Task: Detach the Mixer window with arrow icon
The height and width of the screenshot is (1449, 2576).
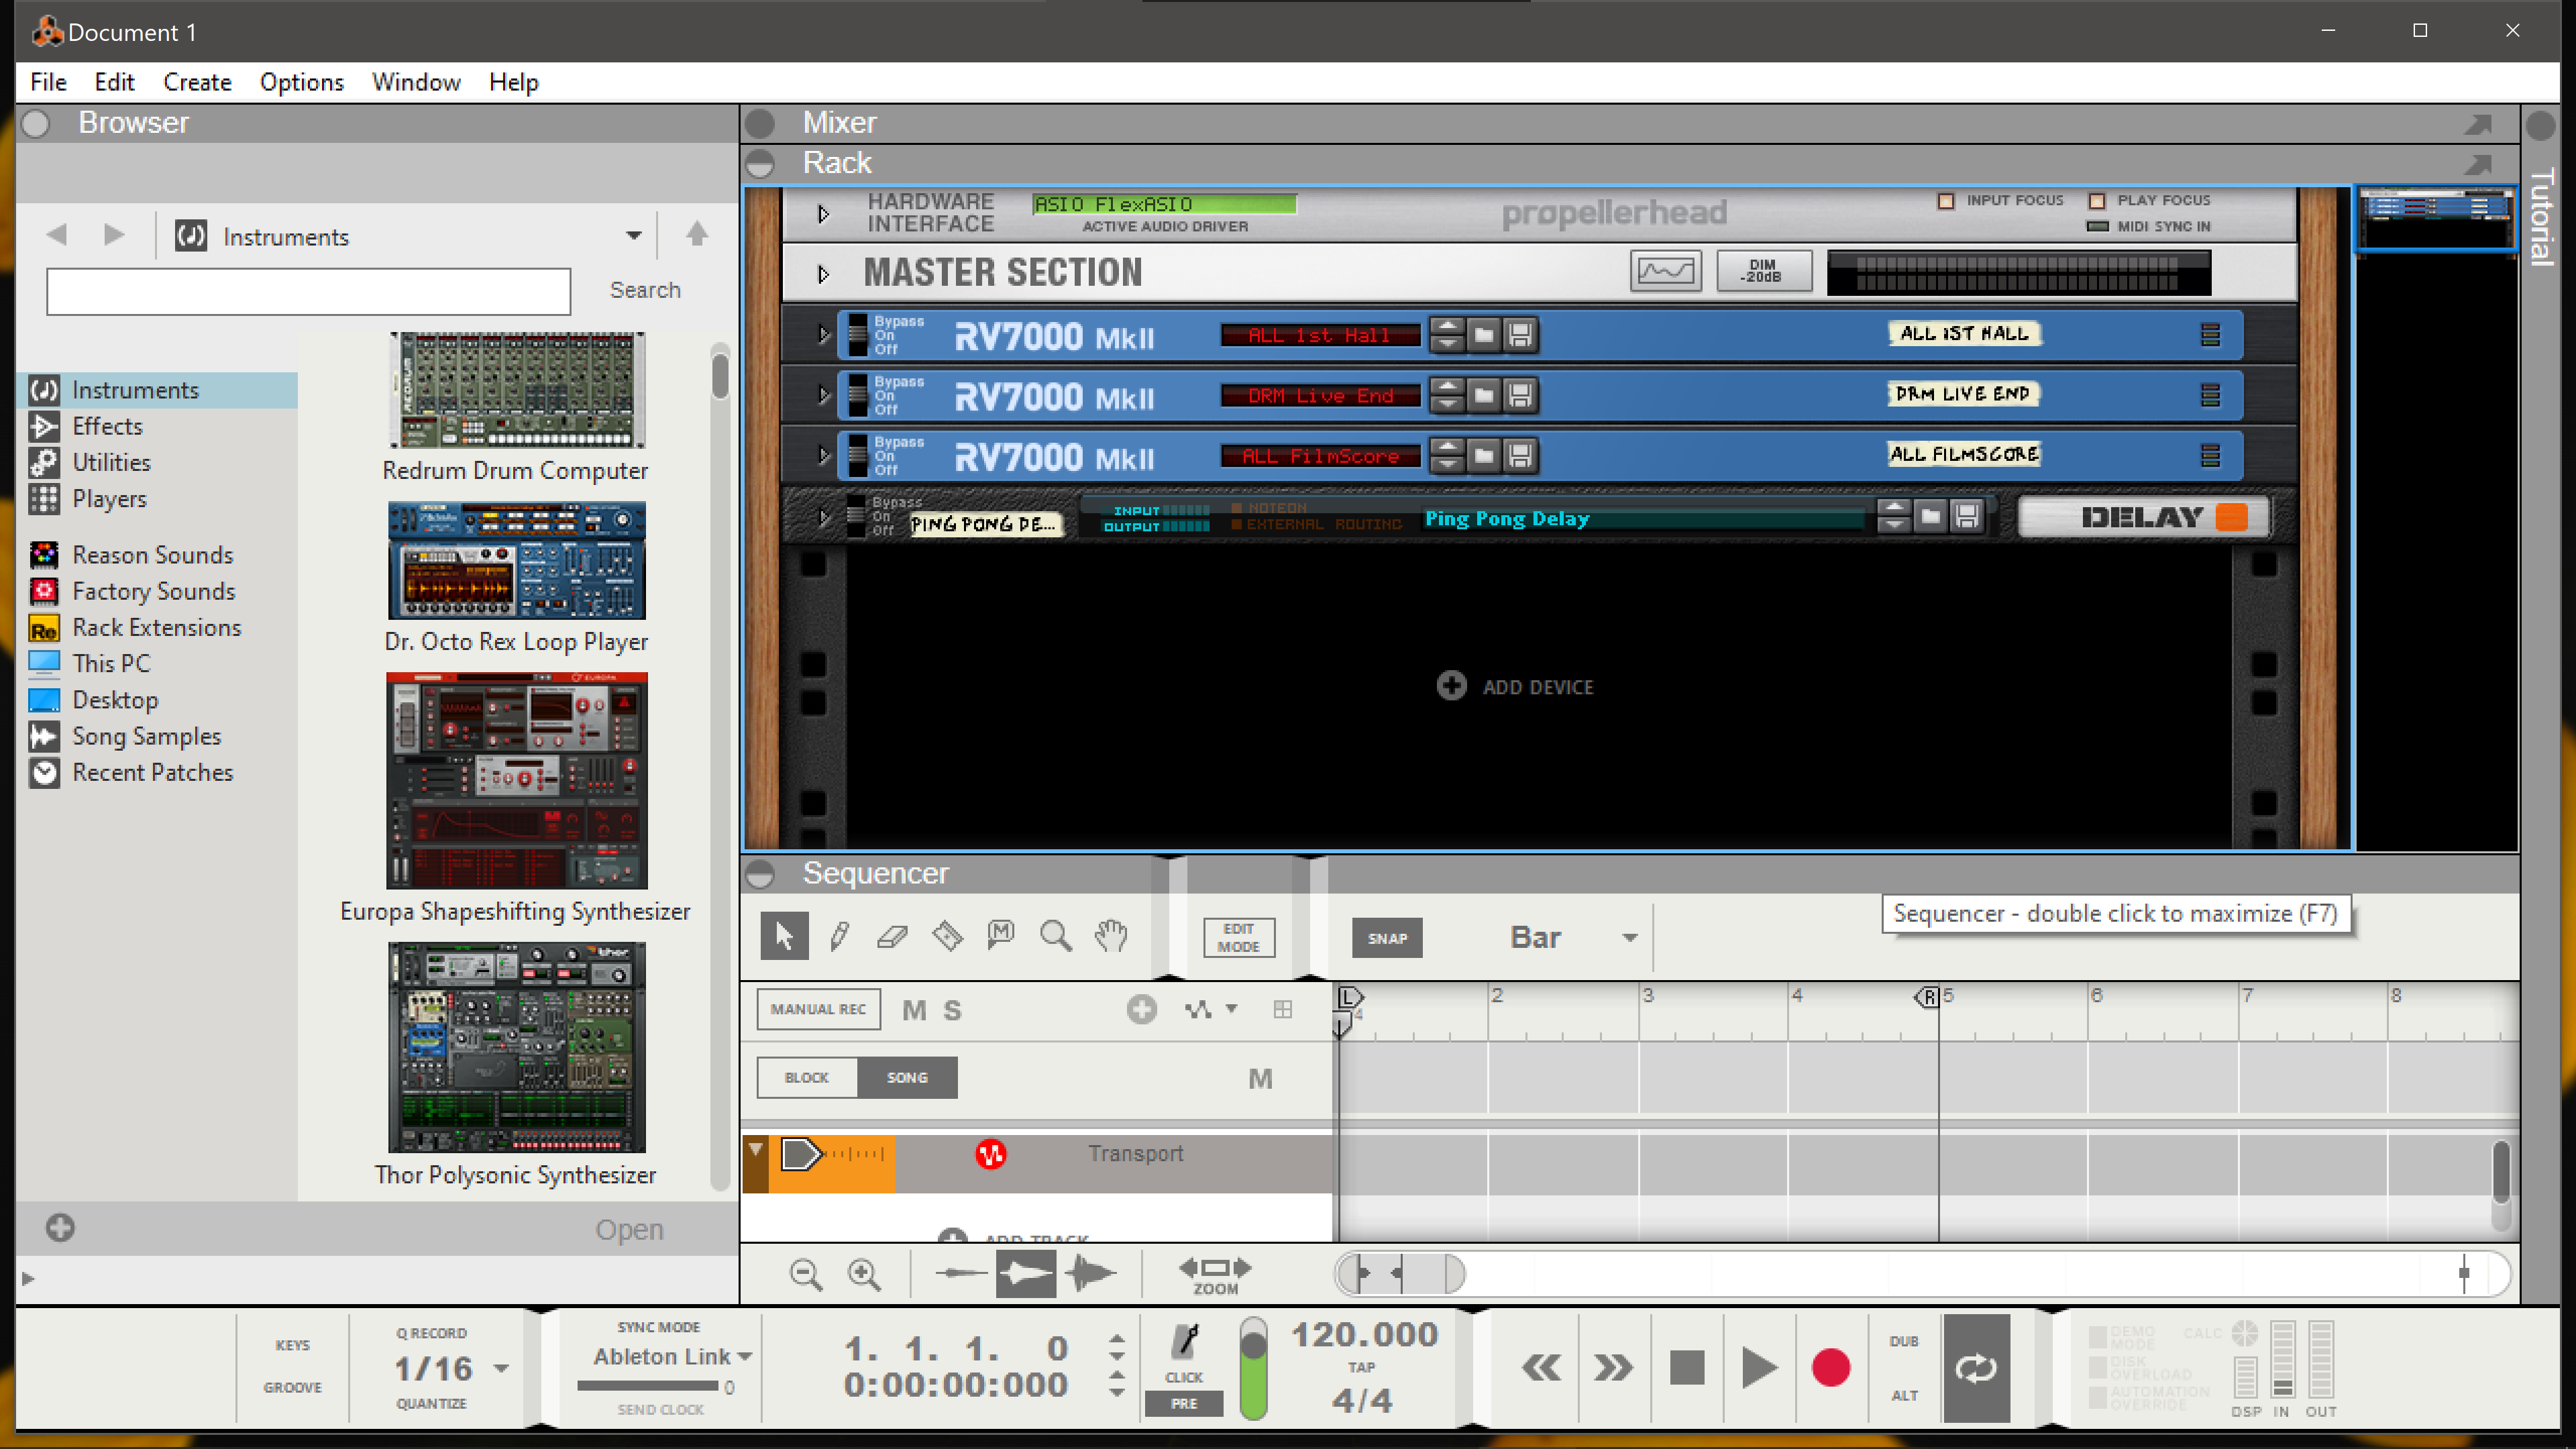Action: 2478,124
